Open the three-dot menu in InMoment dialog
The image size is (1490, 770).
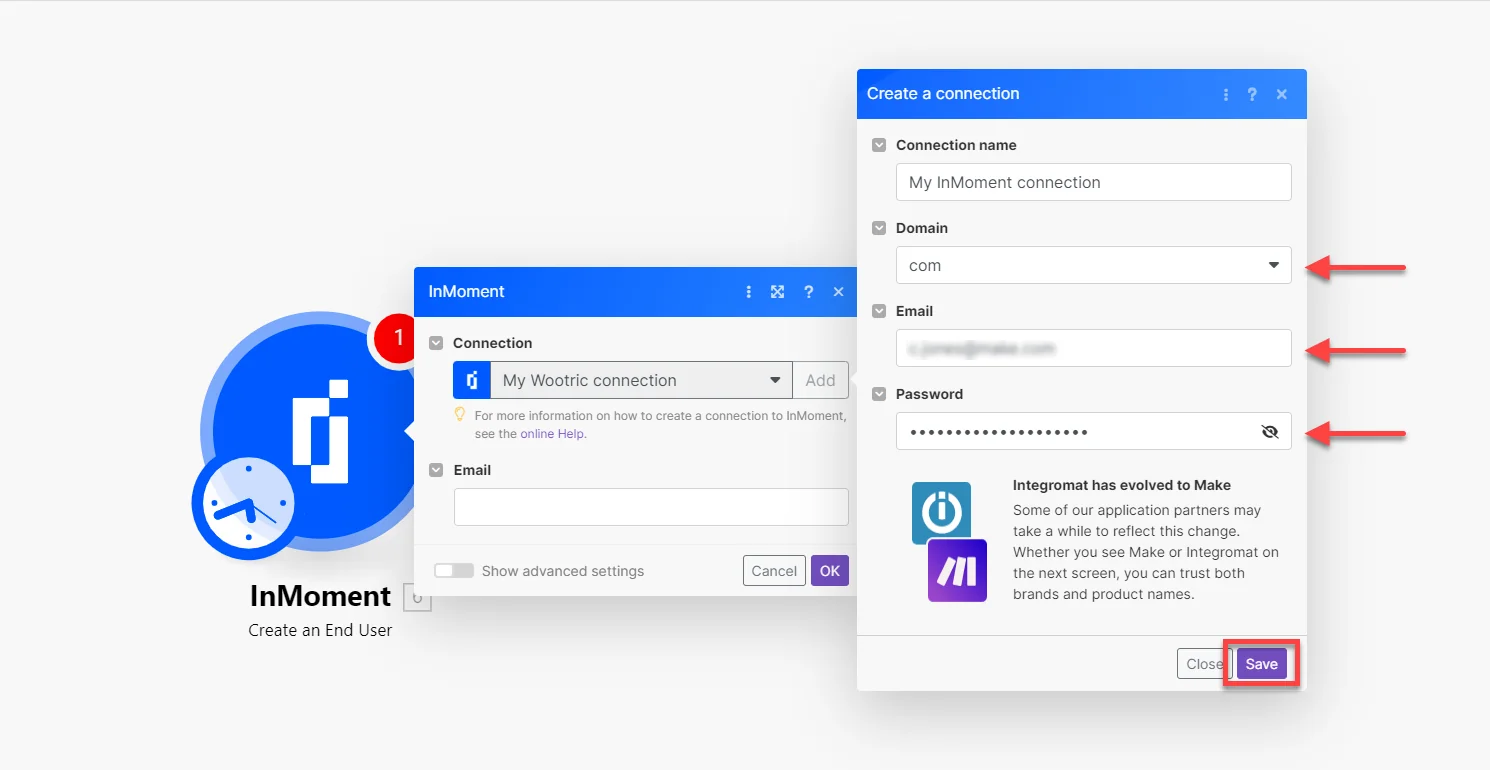coord(748,292)
